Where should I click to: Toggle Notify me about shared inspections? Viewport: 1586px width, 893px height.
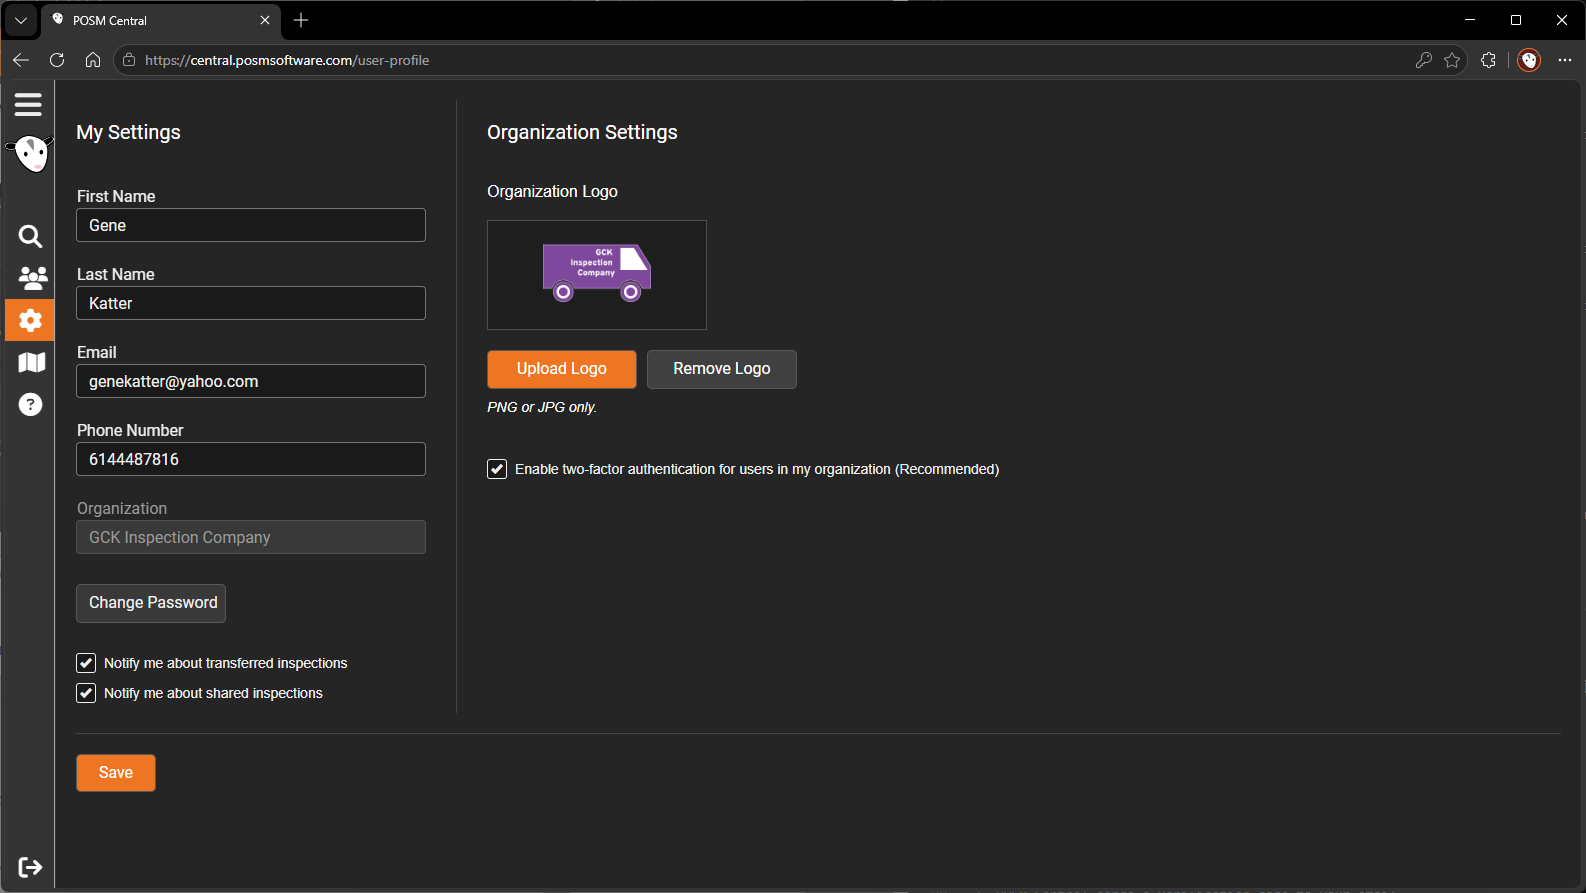86,693
